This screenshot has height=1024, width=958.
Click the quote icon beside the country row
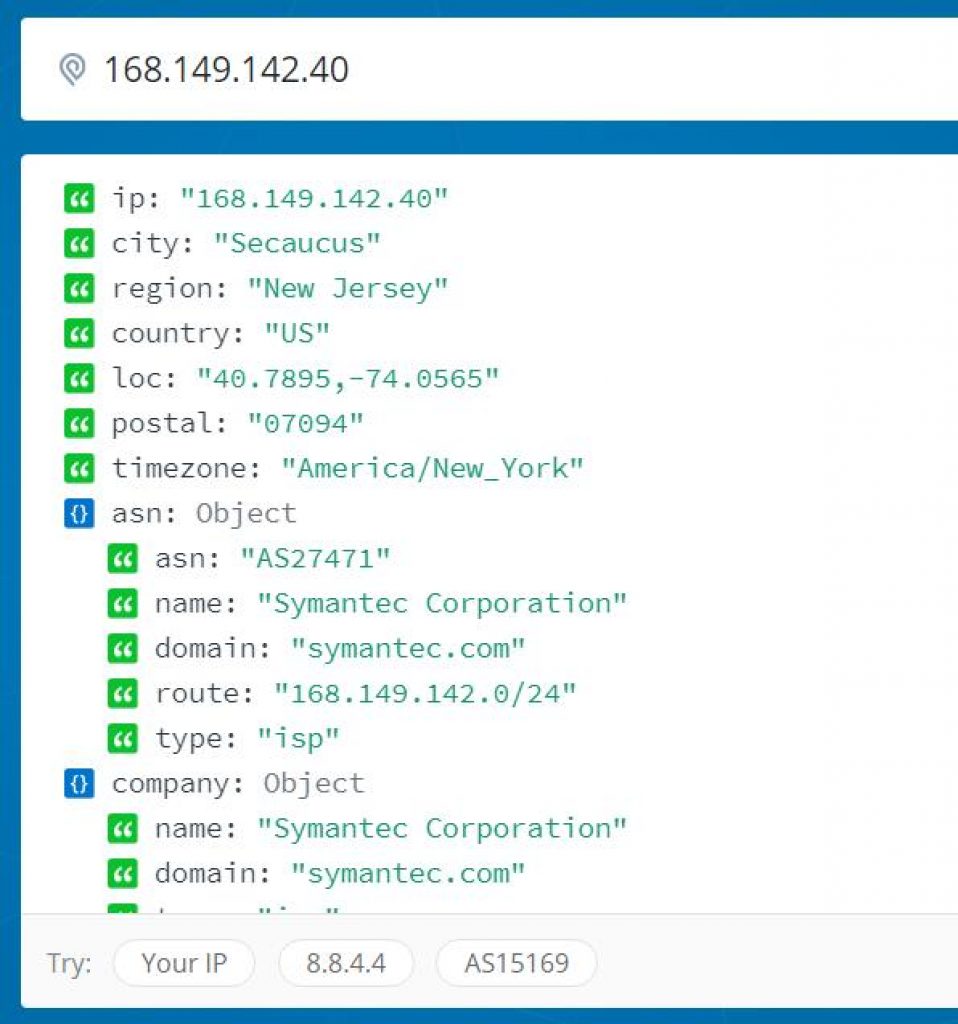(x=79, y=334)
